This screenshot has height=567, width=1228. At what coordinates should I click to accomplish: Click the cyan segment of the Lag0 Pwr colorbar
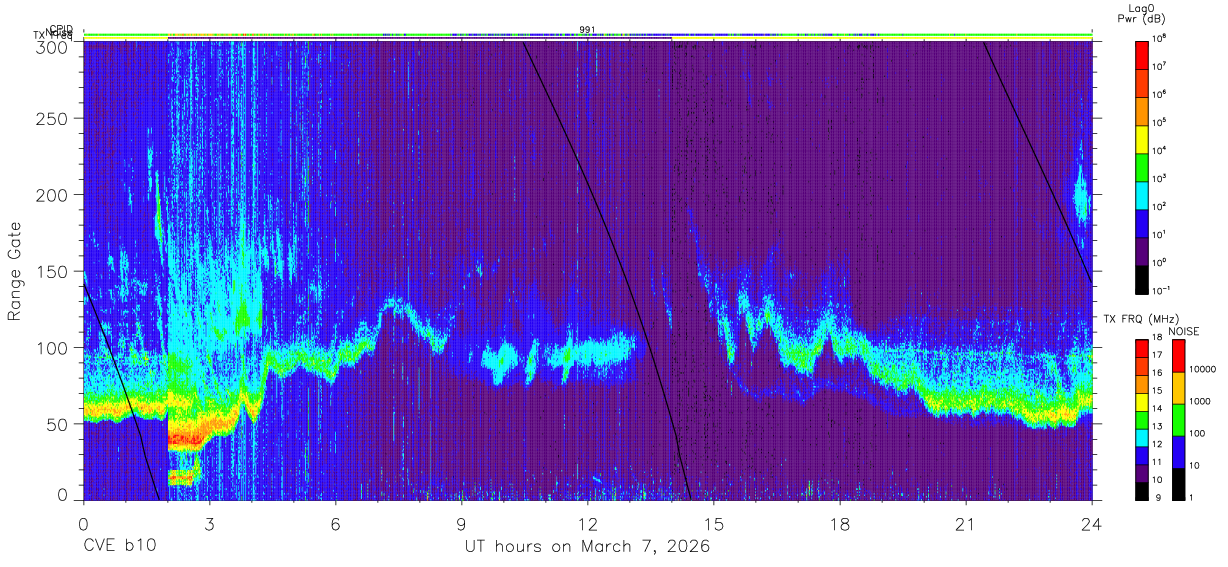click(x=1142, y=195)
